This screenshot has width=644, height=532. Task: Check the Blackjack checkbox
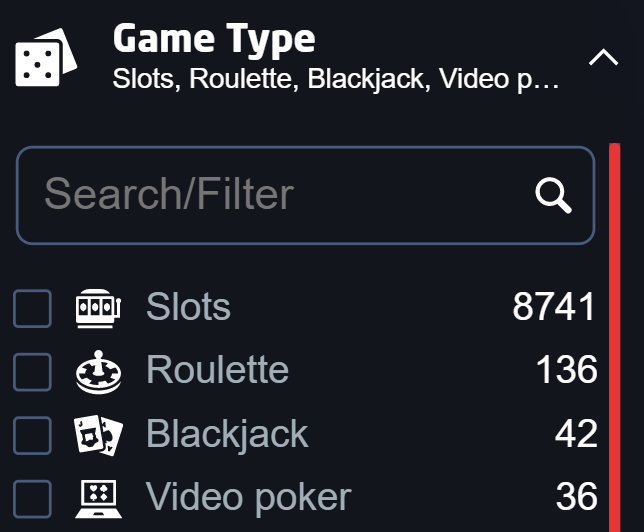[x=32, y=435]
